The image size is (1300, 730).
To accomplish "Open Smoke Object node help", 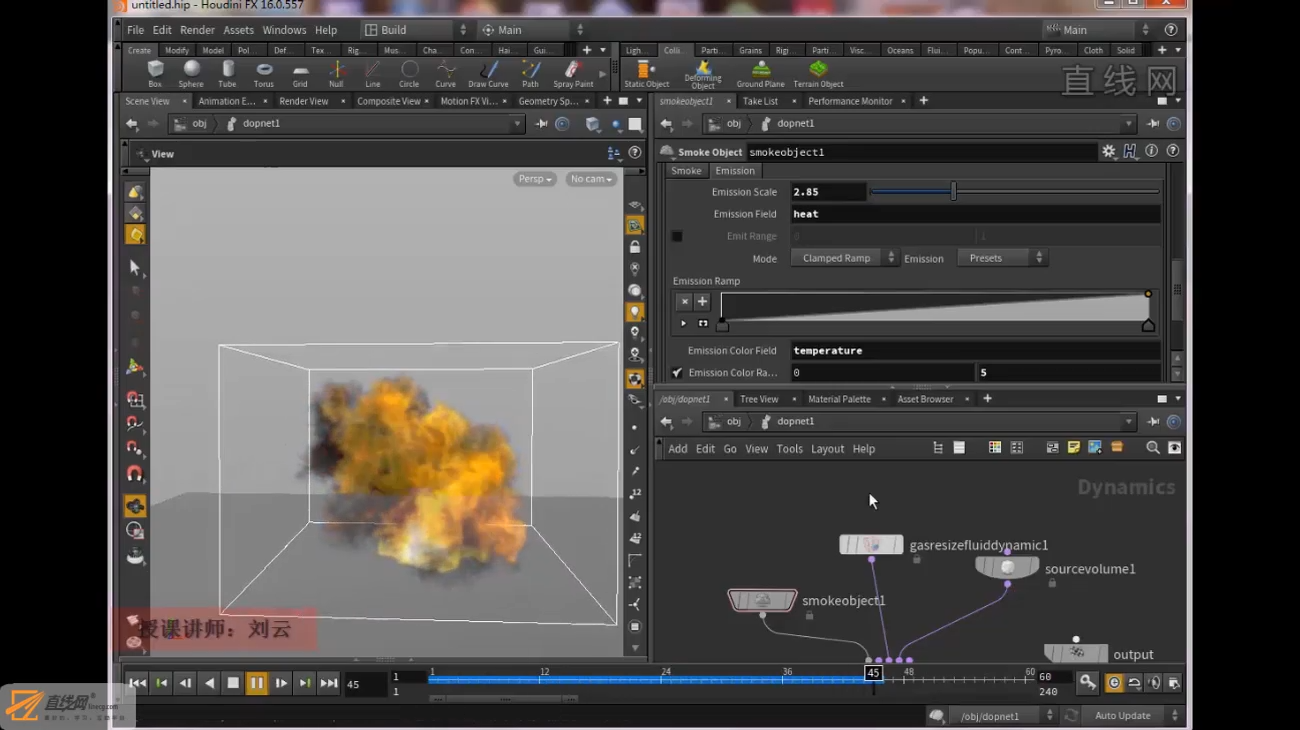I will pos(1173,152).
